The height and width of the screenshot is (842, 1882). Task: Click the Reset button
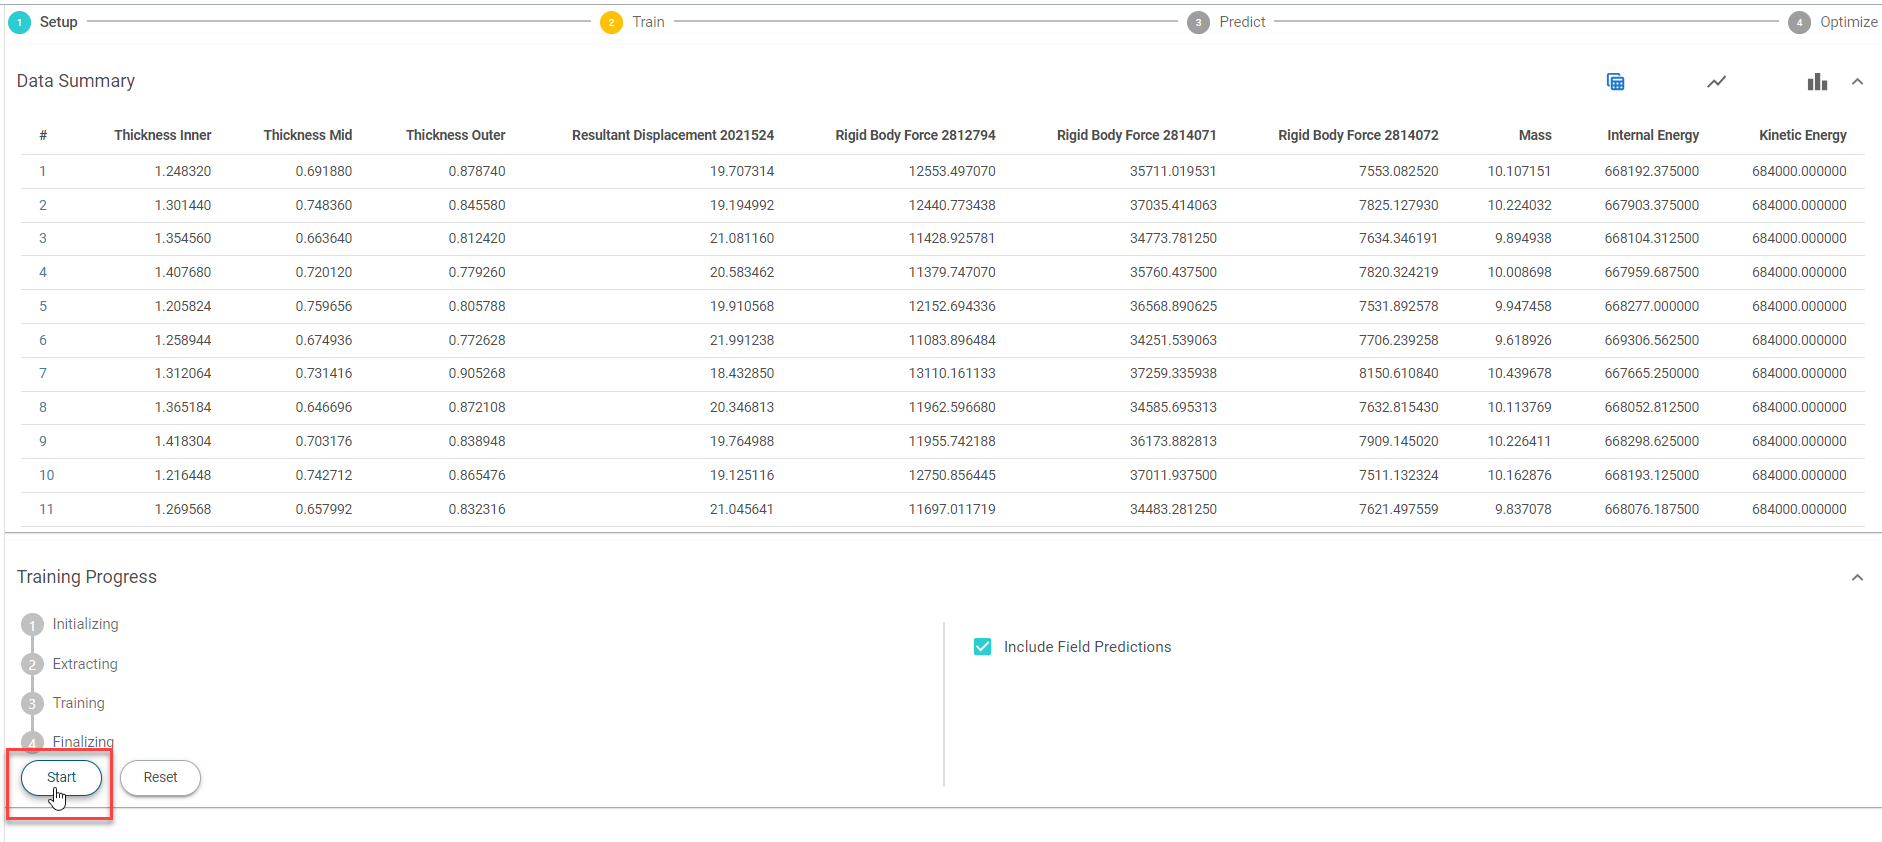[x=160, y=777]
